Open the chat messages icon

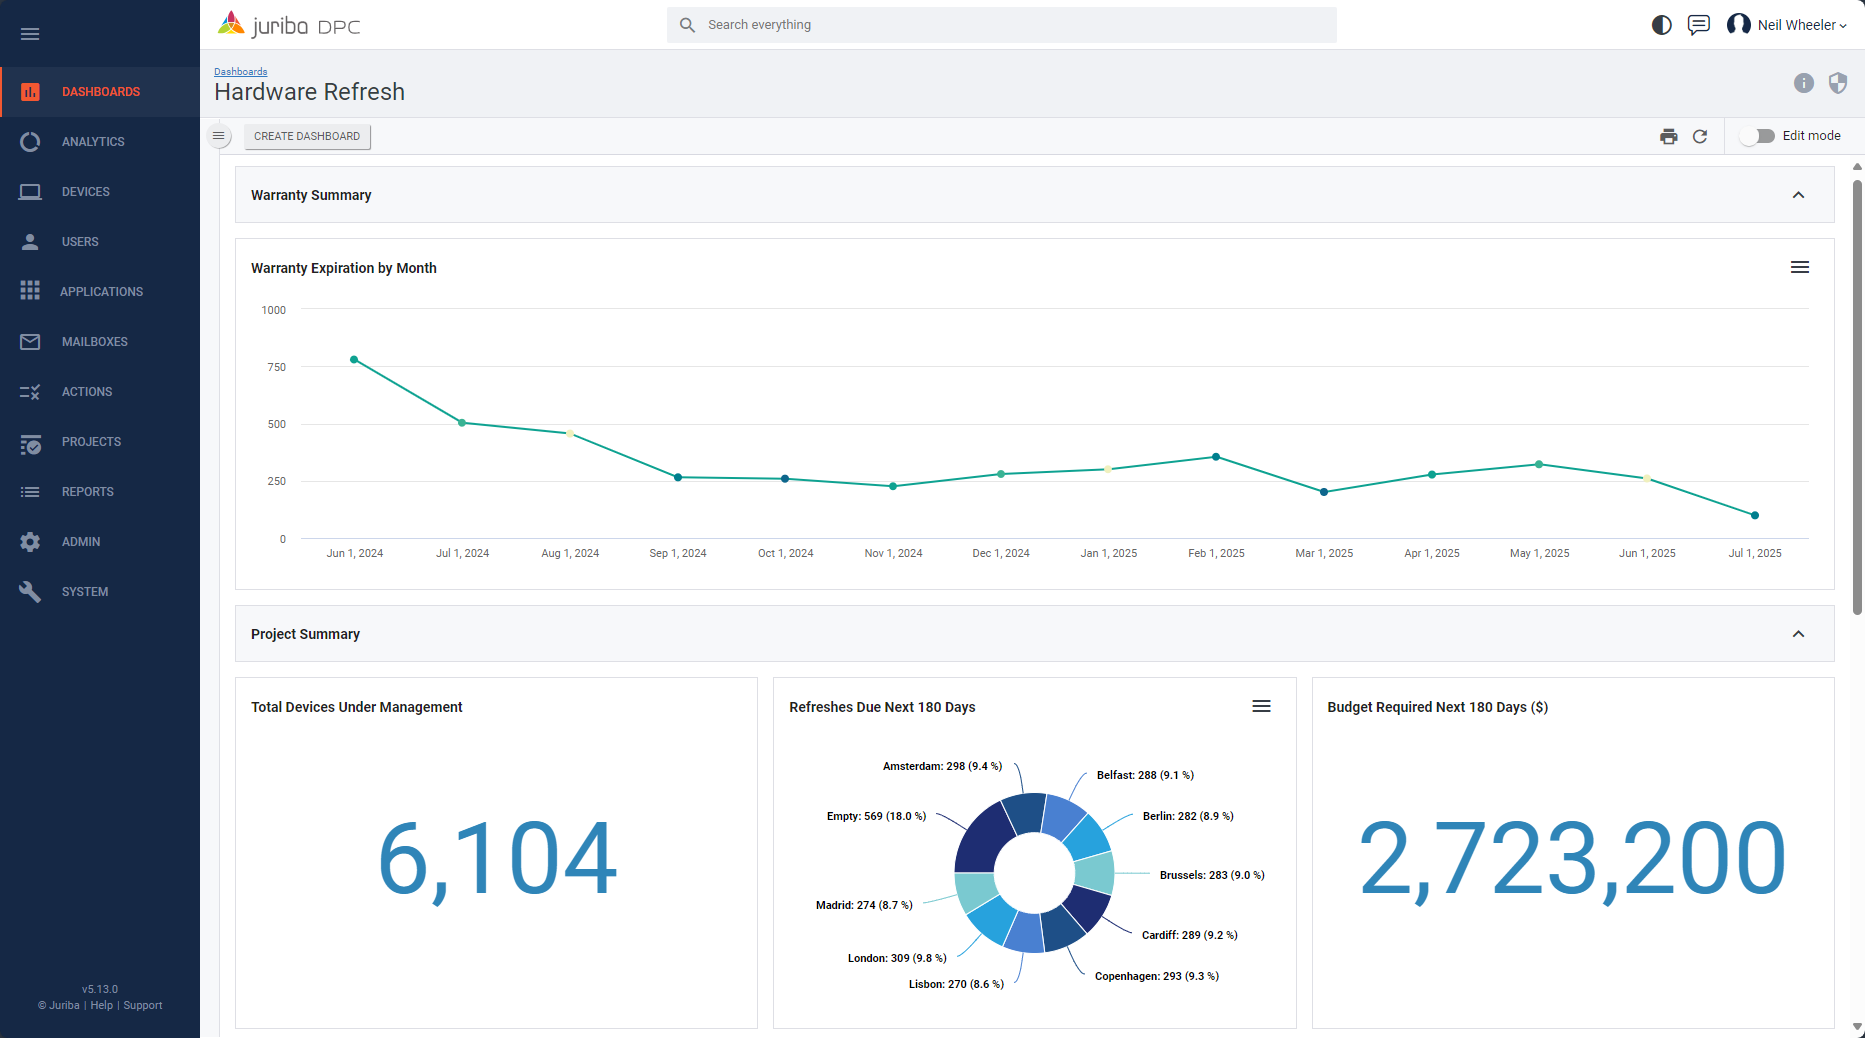[x=1698, y=25]
